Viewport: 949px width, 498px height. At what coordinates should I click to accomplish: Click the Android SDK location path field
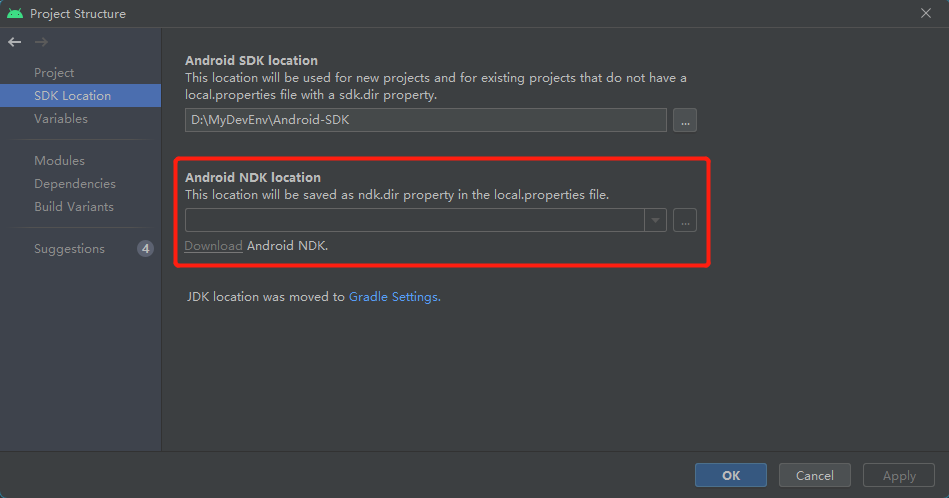pos(425,120)
